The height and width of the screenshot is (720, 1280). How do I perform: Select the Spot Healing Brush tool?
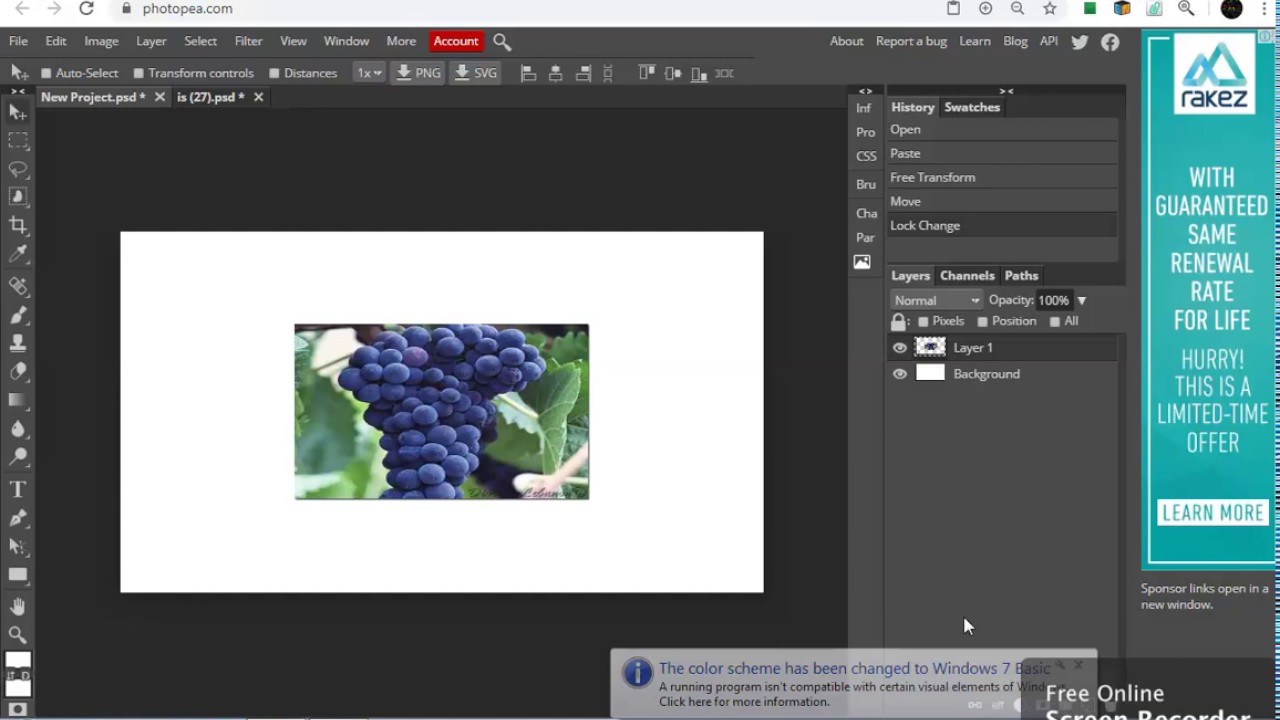[x=18, y=286]
